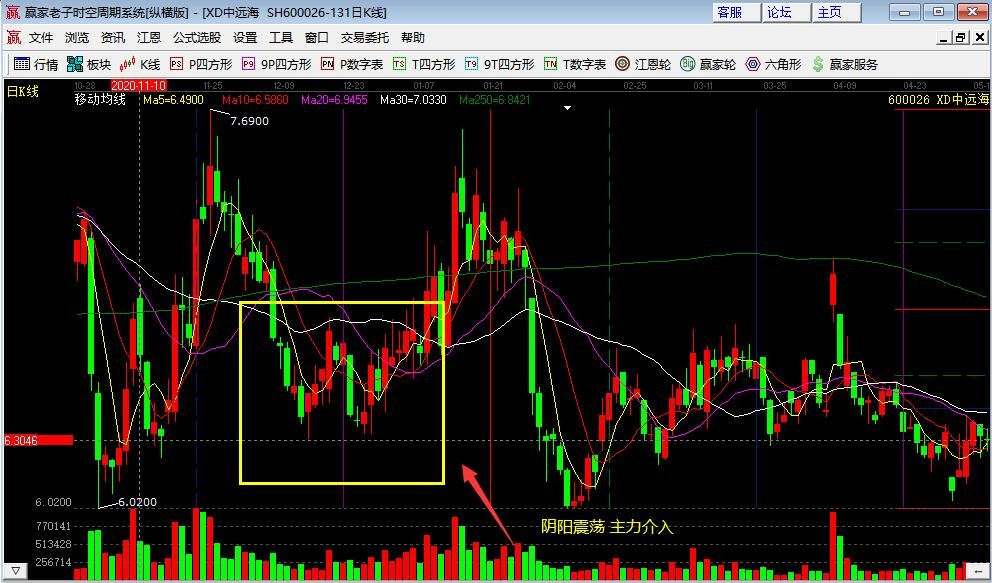Click the 赢 icon in the title bar
Viewport: 992px width, 583px height.
point(13,12)
